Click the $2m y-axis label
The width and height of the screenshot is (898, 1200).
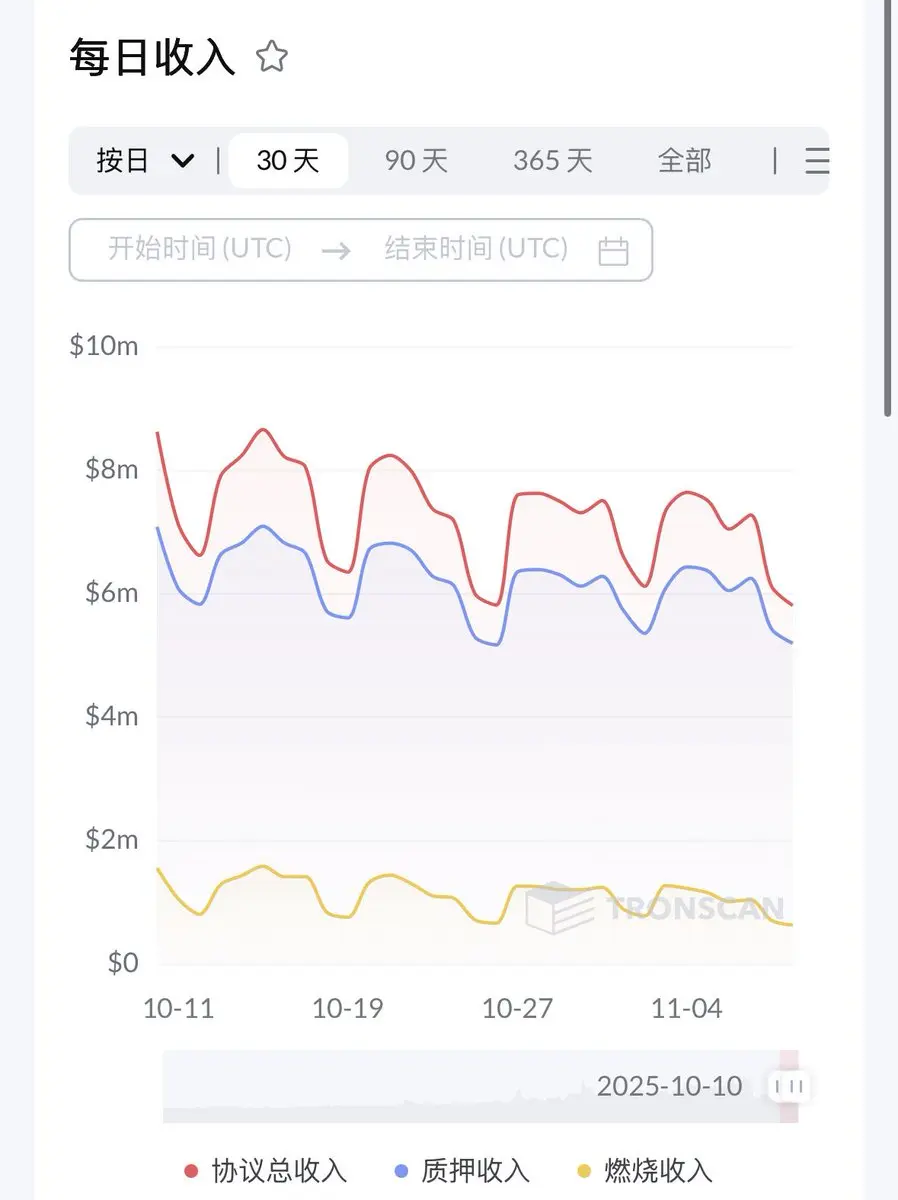coord(111,840)
